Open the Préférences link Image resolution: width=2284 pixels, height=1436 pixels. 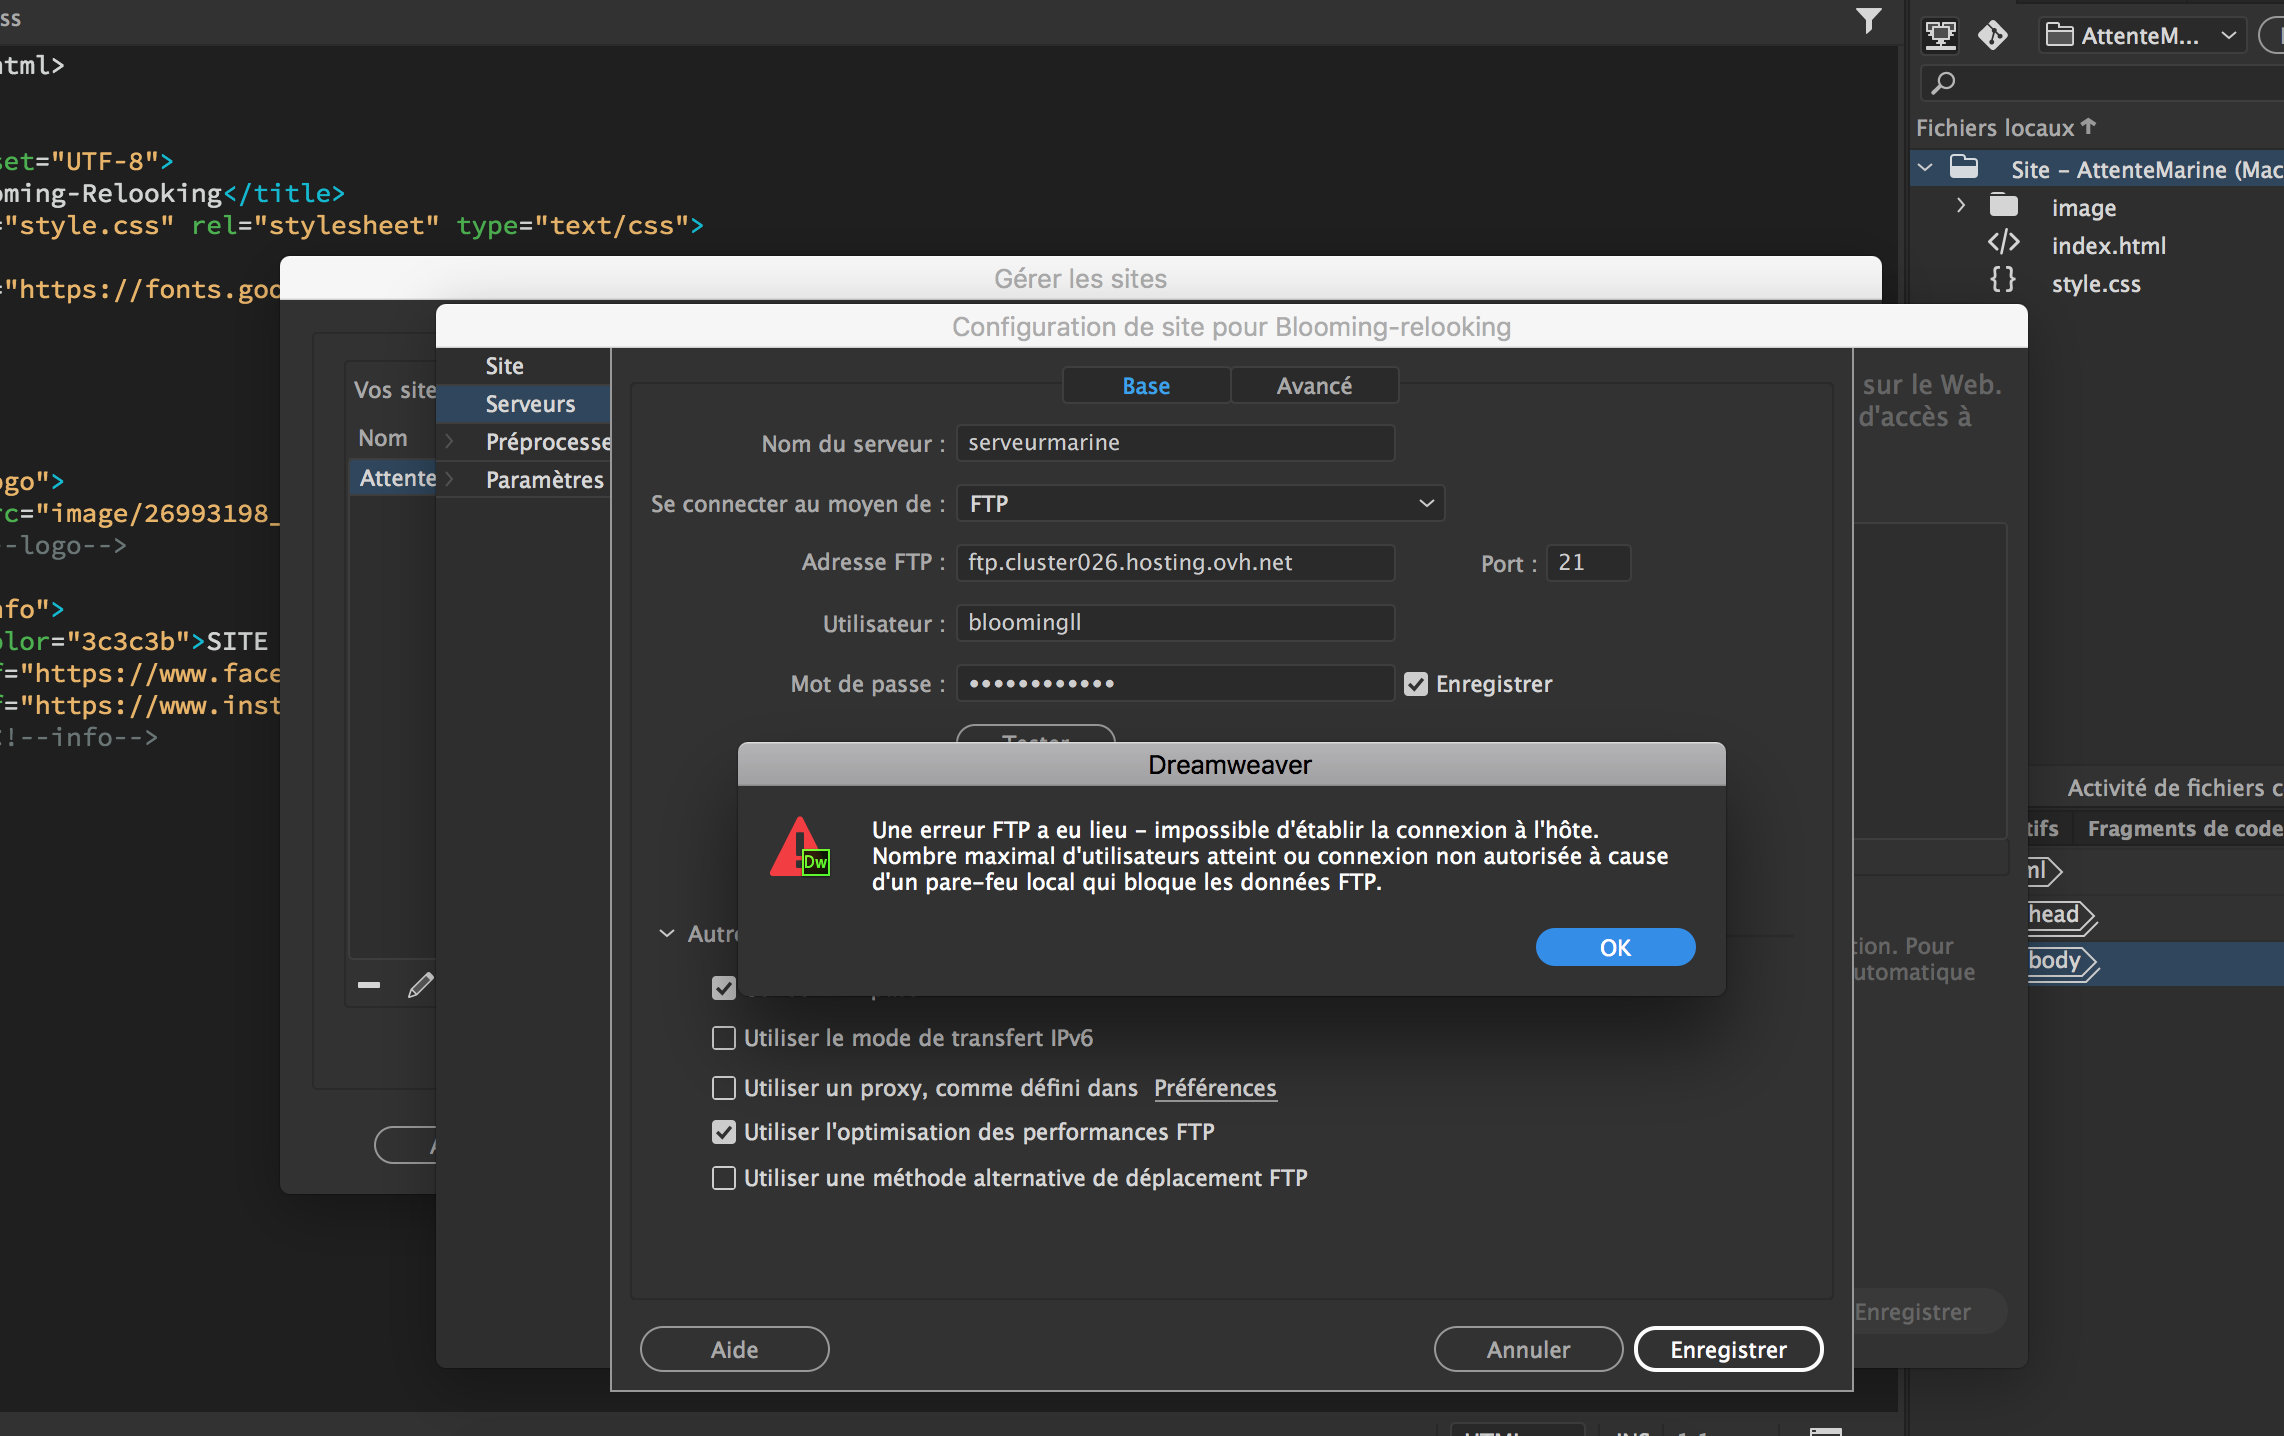tap(1215, 1088)
